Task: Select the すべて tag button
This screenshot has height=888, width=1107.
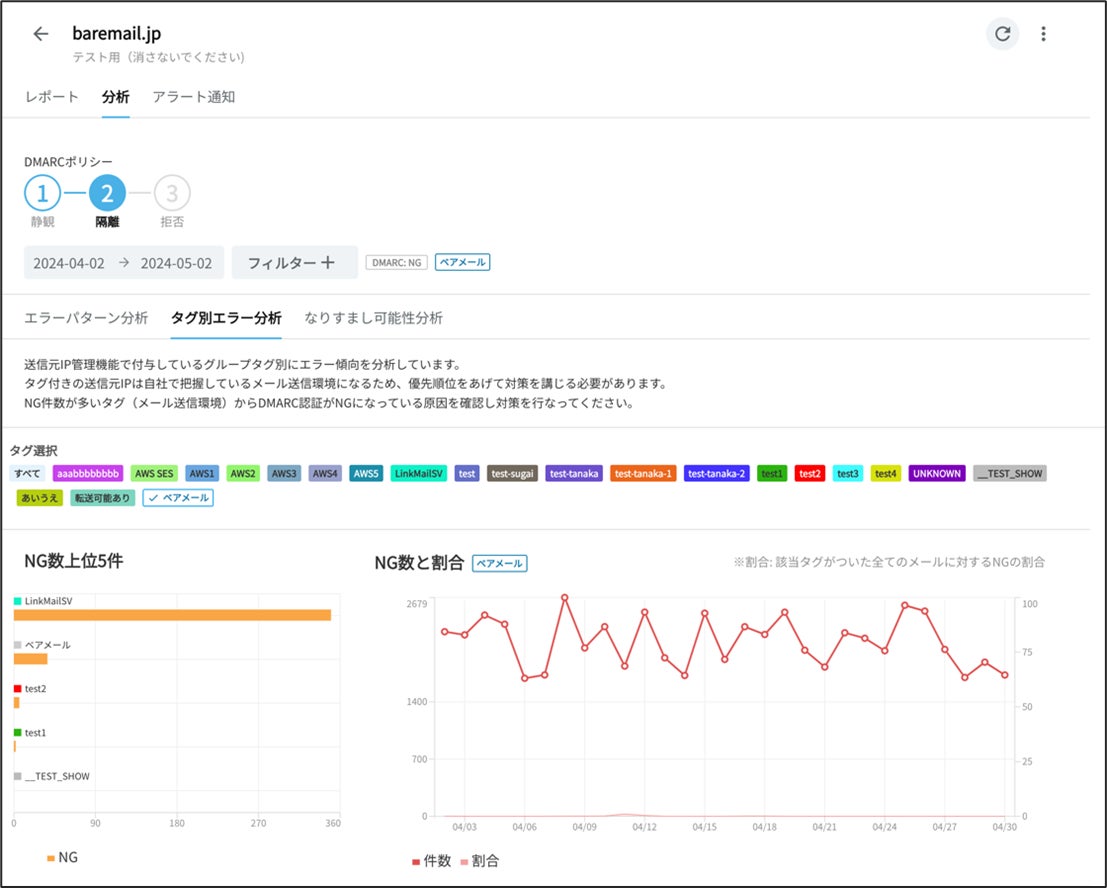Action: 27,473
